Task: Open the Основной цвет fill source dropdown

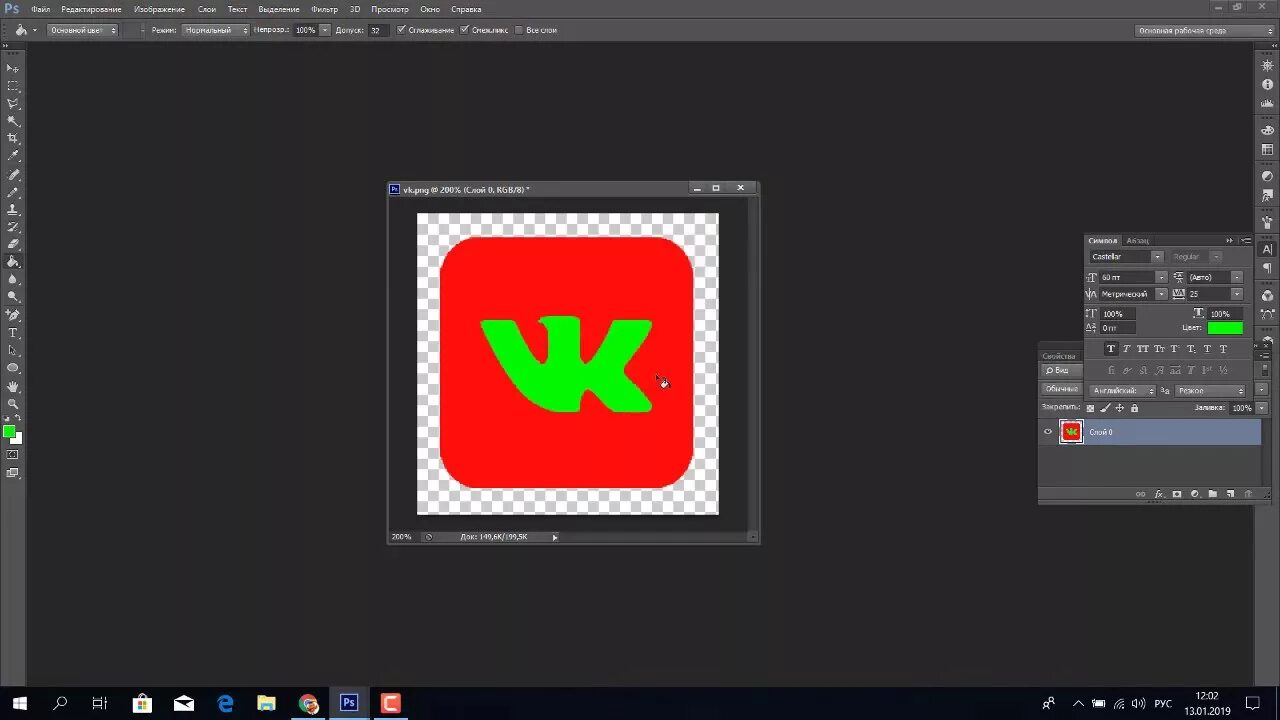Action: pyautogui.click(x=83, y=30)
